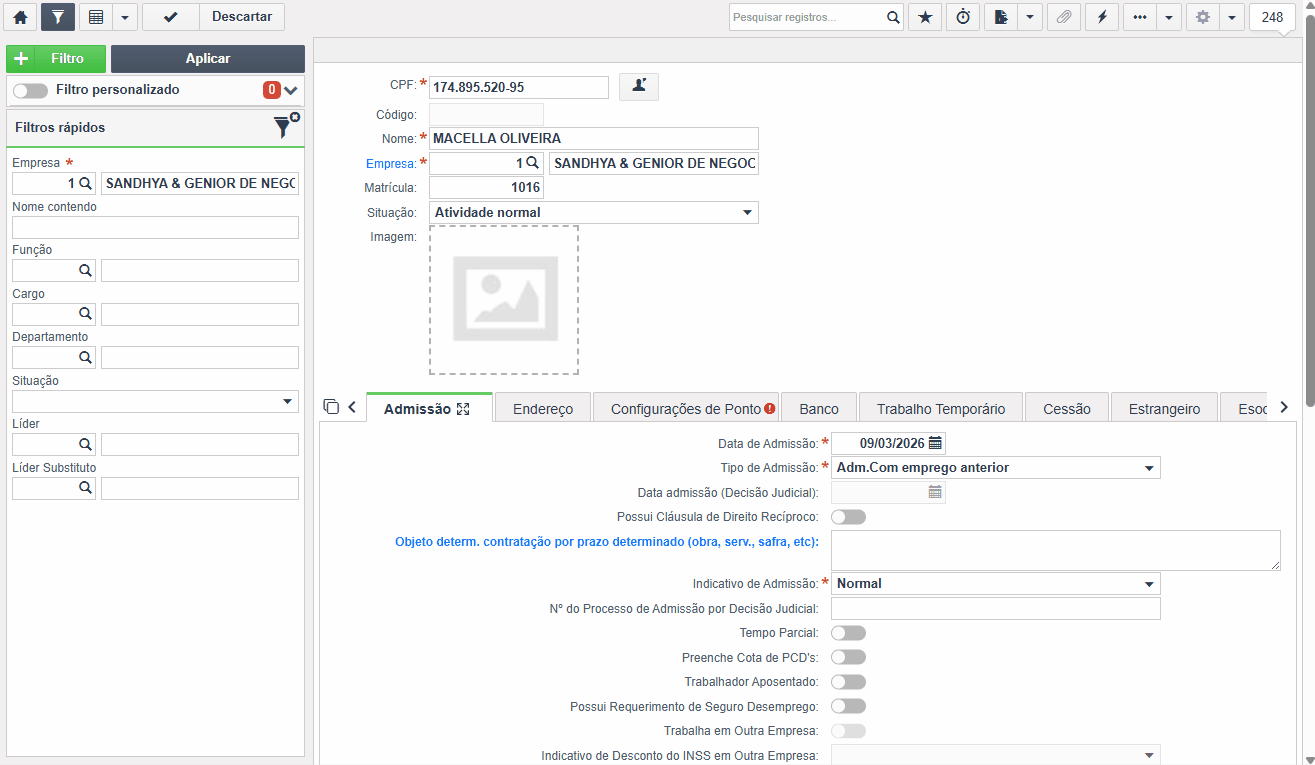Image resolution: width=1315 pixels, height=765 pixels.
Task: Mark record as favorite star icon
Action: click(925, 17)
